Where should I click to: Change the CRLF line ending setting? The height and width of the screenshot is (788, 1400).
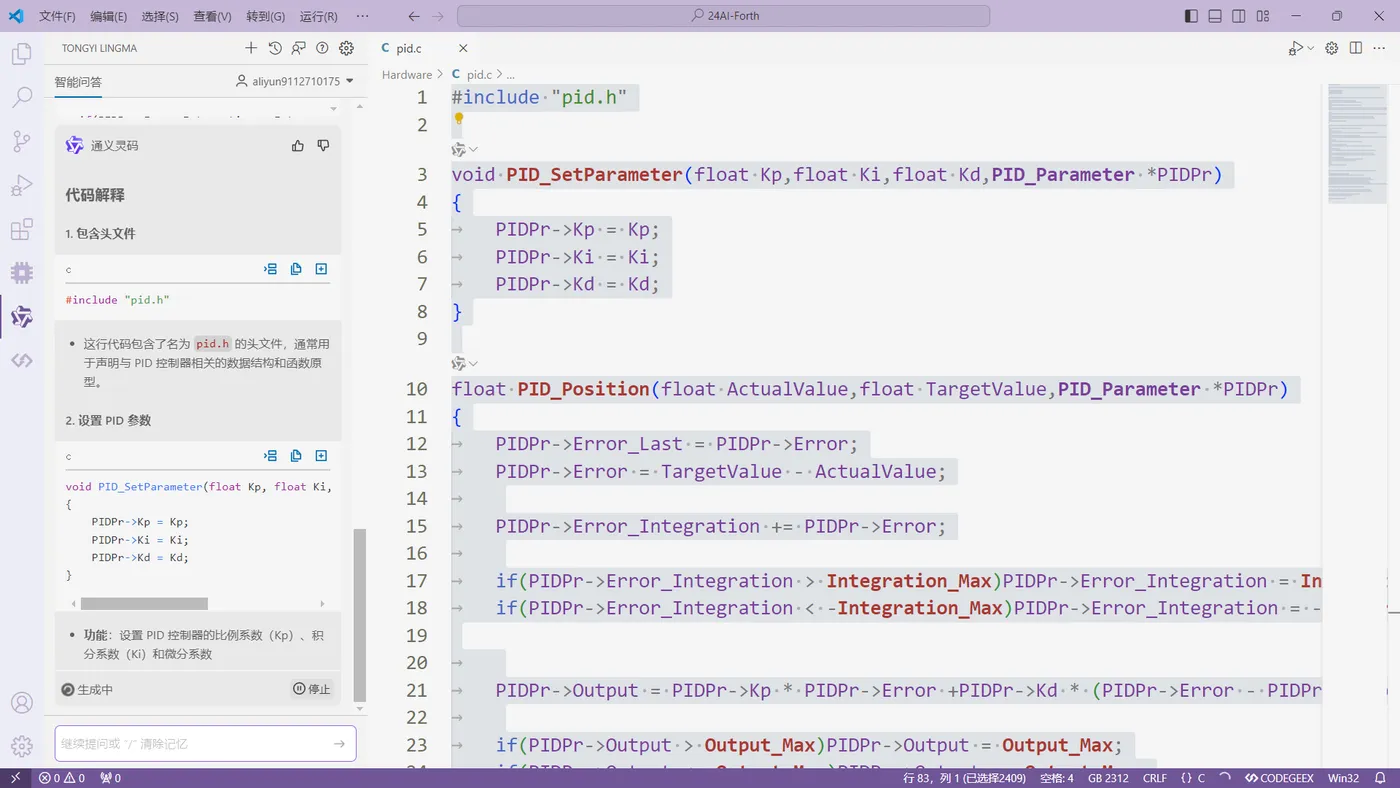[1155, 778]
